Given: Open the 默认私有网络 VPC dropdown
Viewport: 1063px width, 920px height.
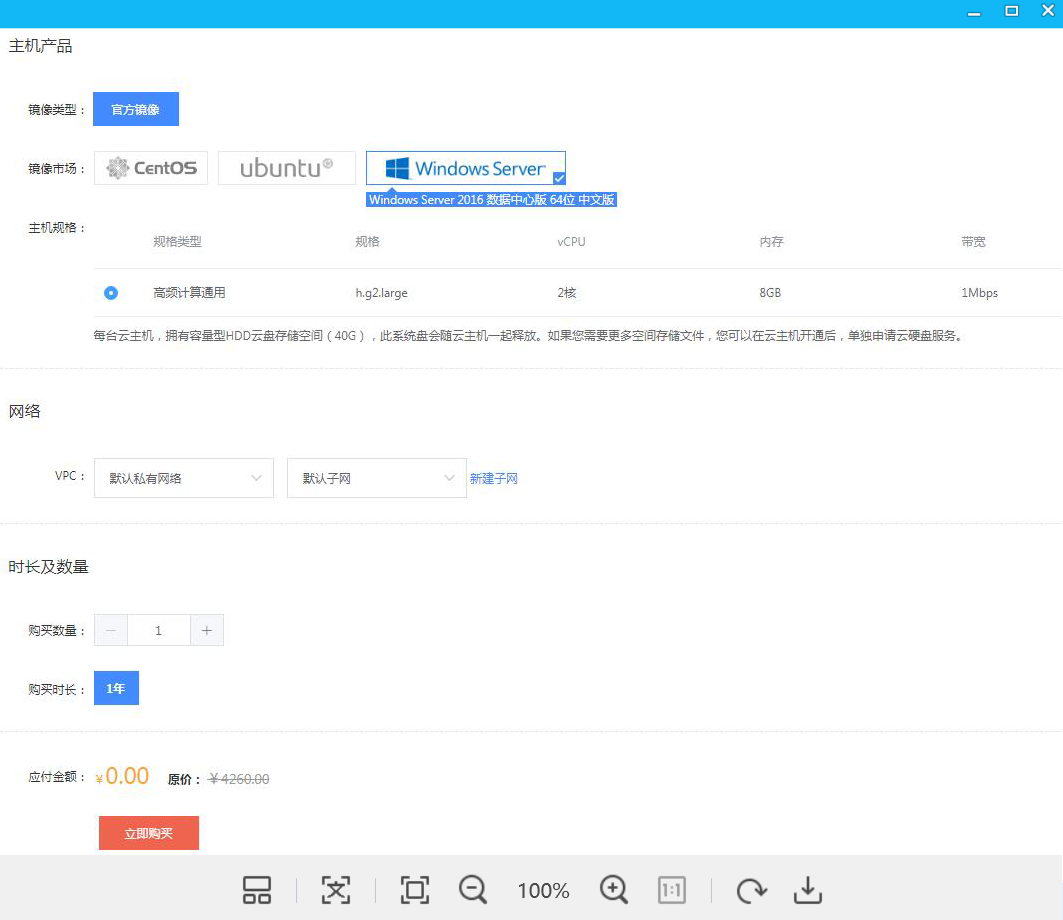Looking at the screenshot, I should click(184, 478).
